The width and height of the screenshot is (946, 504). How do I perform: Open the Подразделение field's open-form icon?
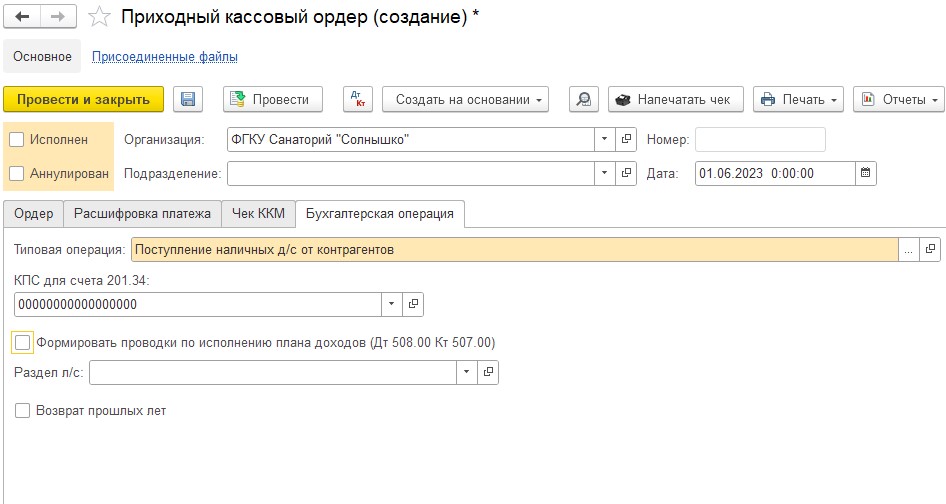pos(626,173)
